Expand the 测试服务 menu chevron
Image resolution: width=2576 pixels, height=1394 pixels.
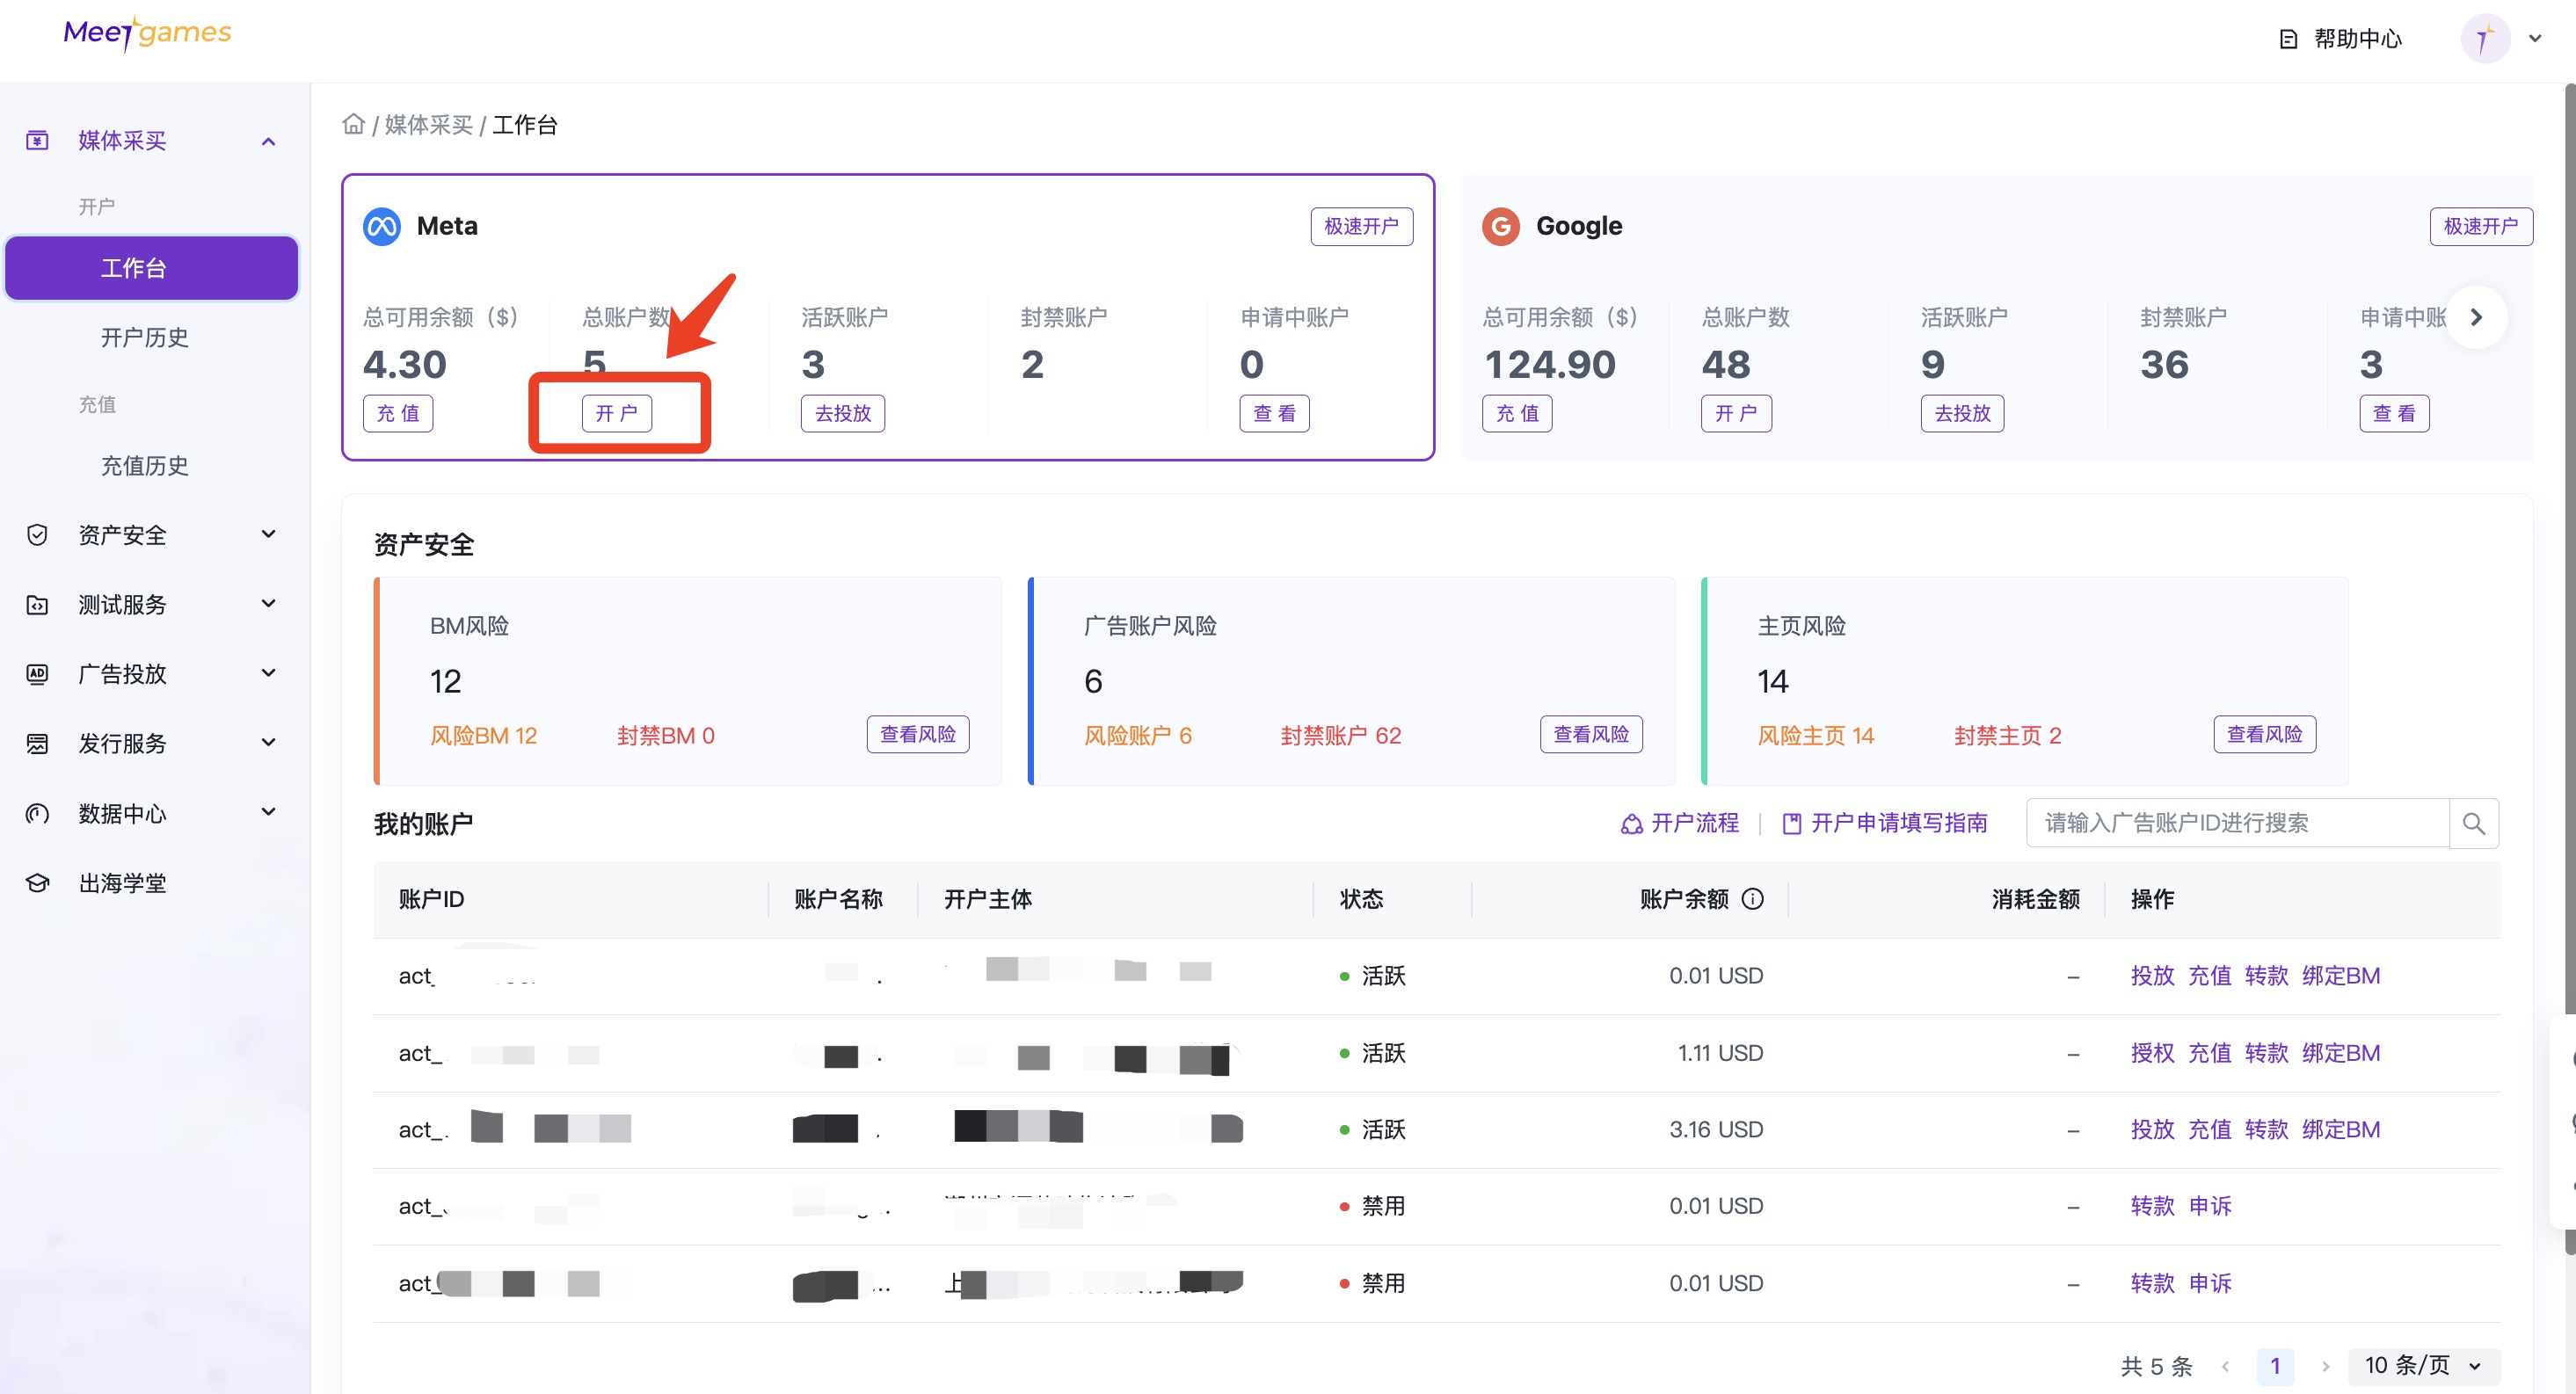[268, 603]
